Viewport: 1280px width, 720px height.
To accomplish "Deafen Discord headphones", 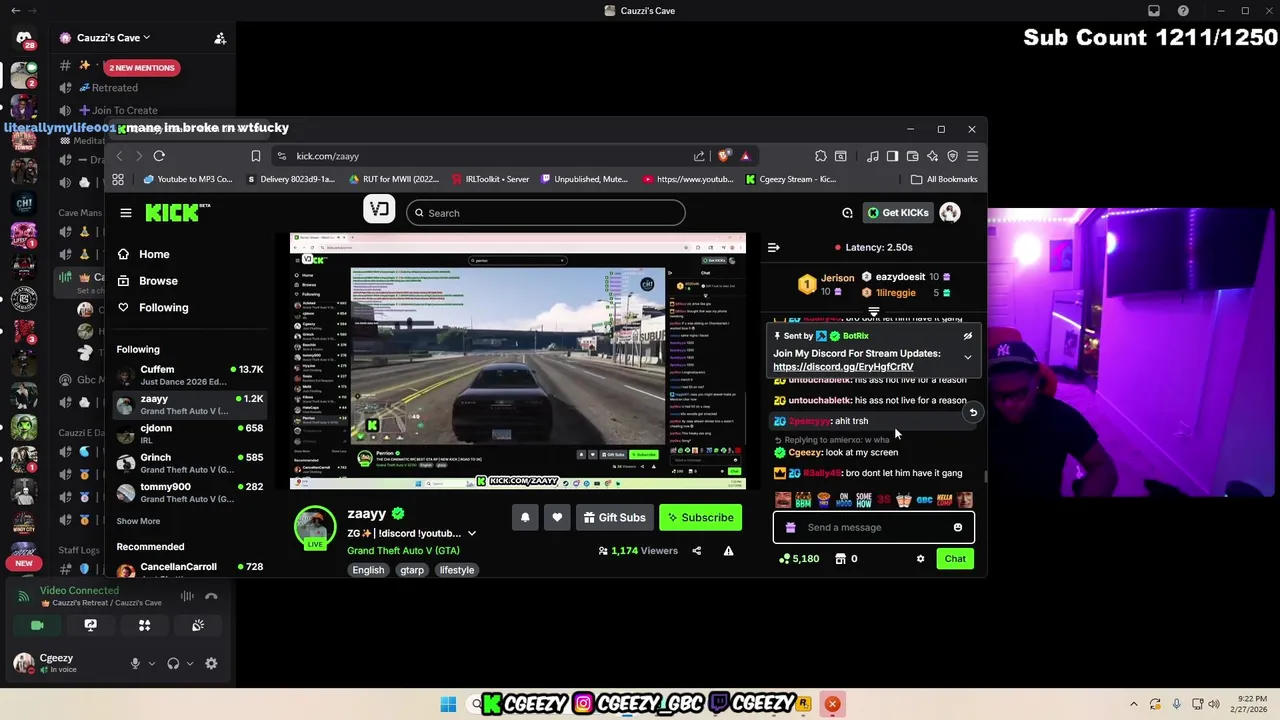I will click(x=173, y=663).
